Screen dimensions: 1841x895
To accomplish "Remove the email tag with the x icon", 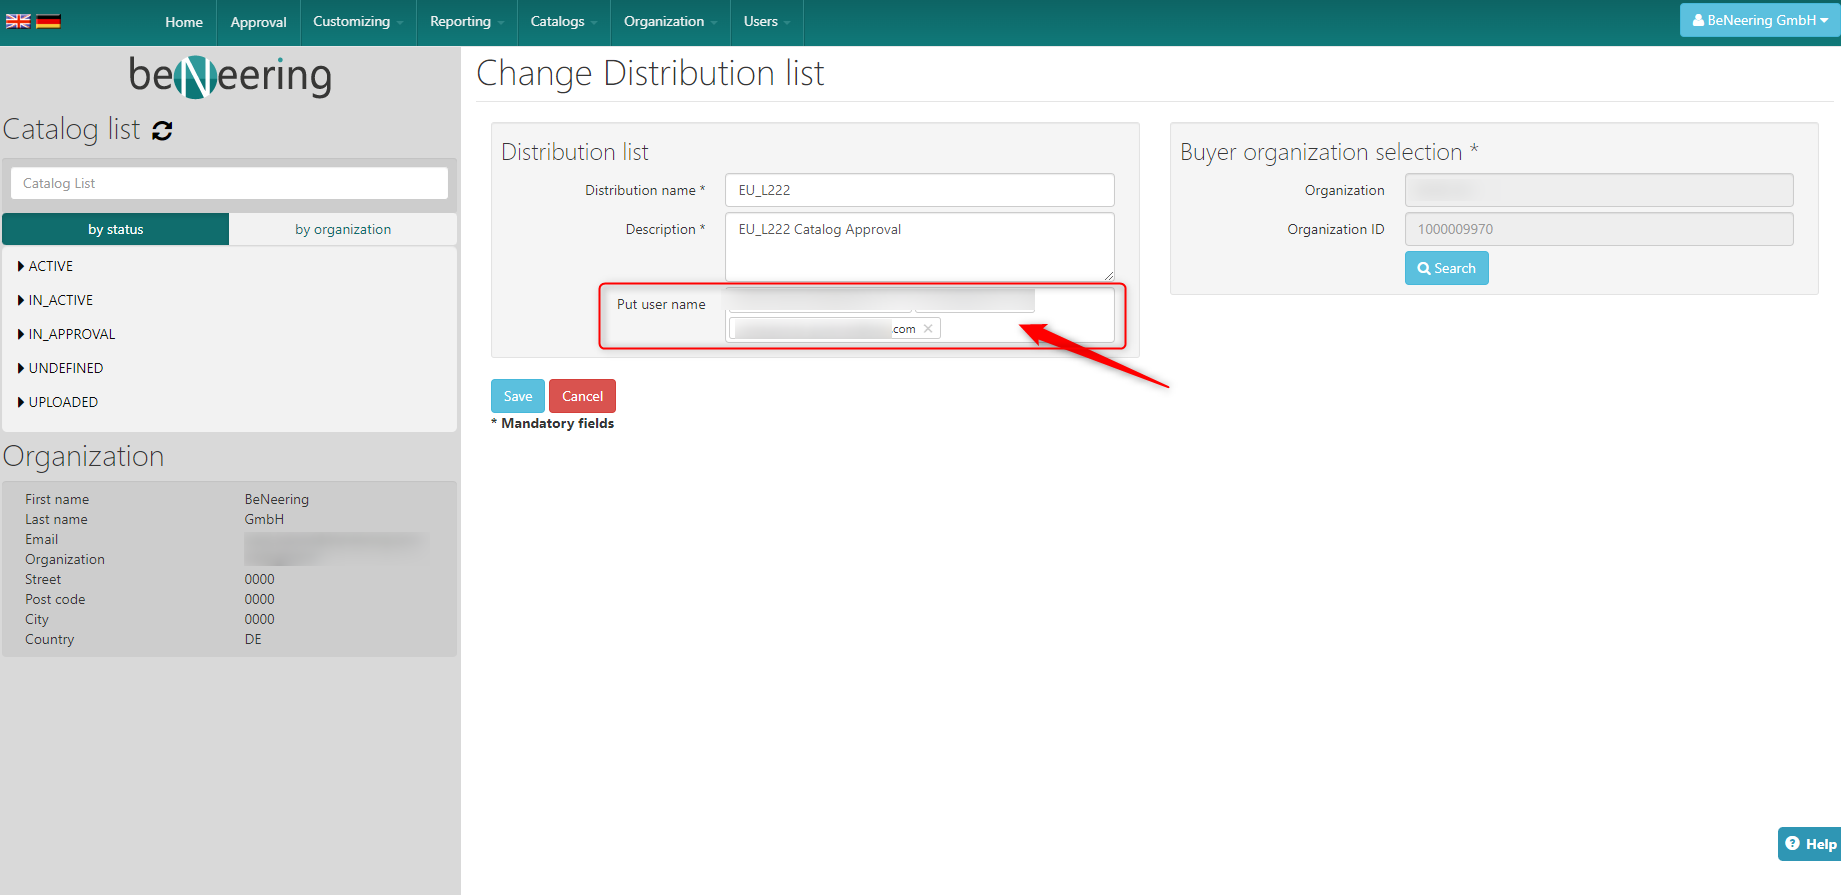I will (928, 329).
